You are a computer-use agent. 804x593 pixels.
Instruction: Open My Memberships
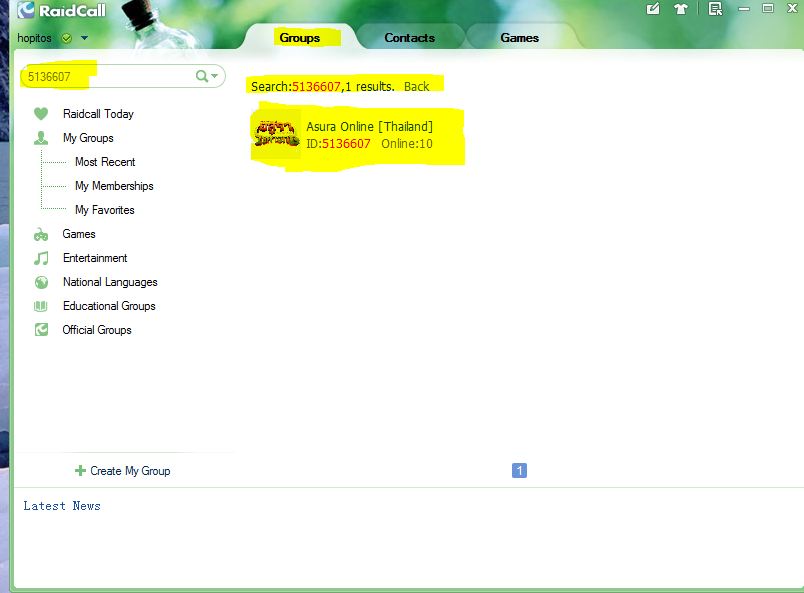114,186
